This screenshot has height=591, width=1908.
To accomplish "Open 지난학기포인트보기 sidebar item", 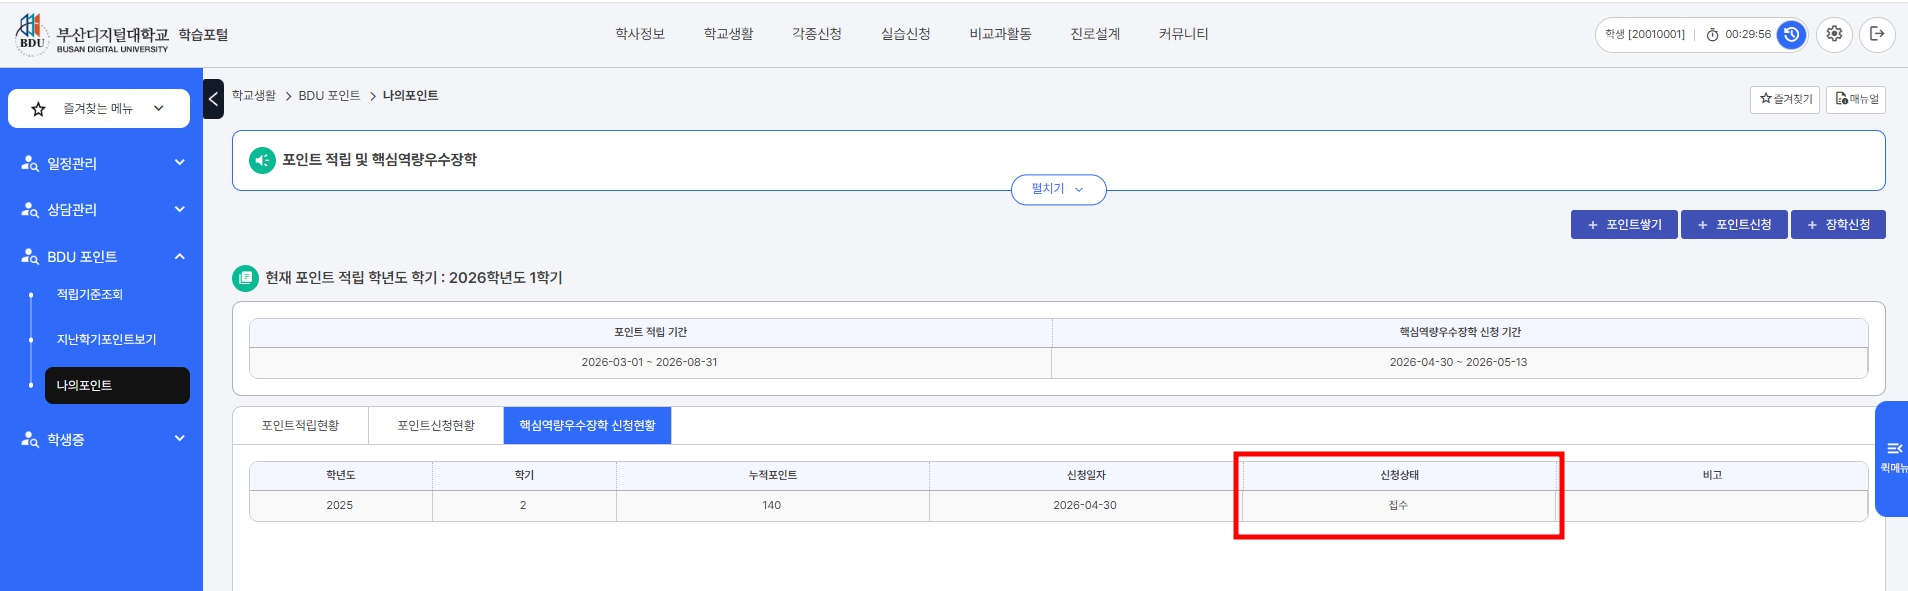I will click(x=106, y=340).
